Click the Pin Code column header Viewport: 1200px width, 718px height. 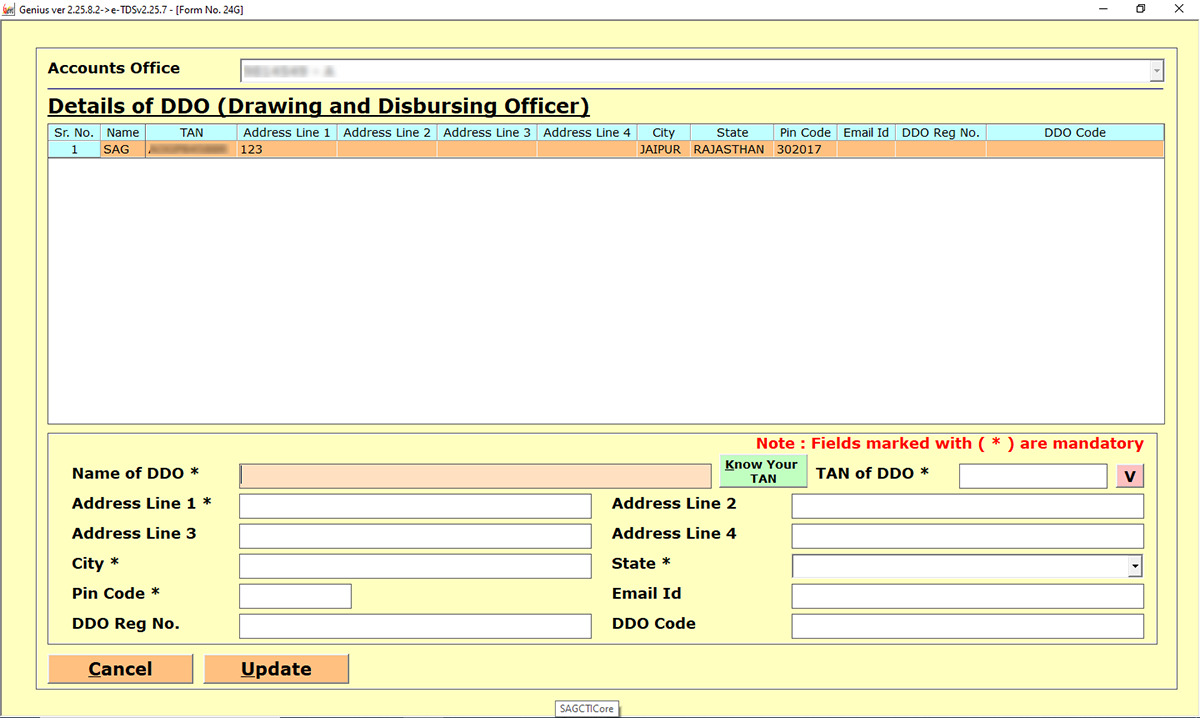coord(805,132)
